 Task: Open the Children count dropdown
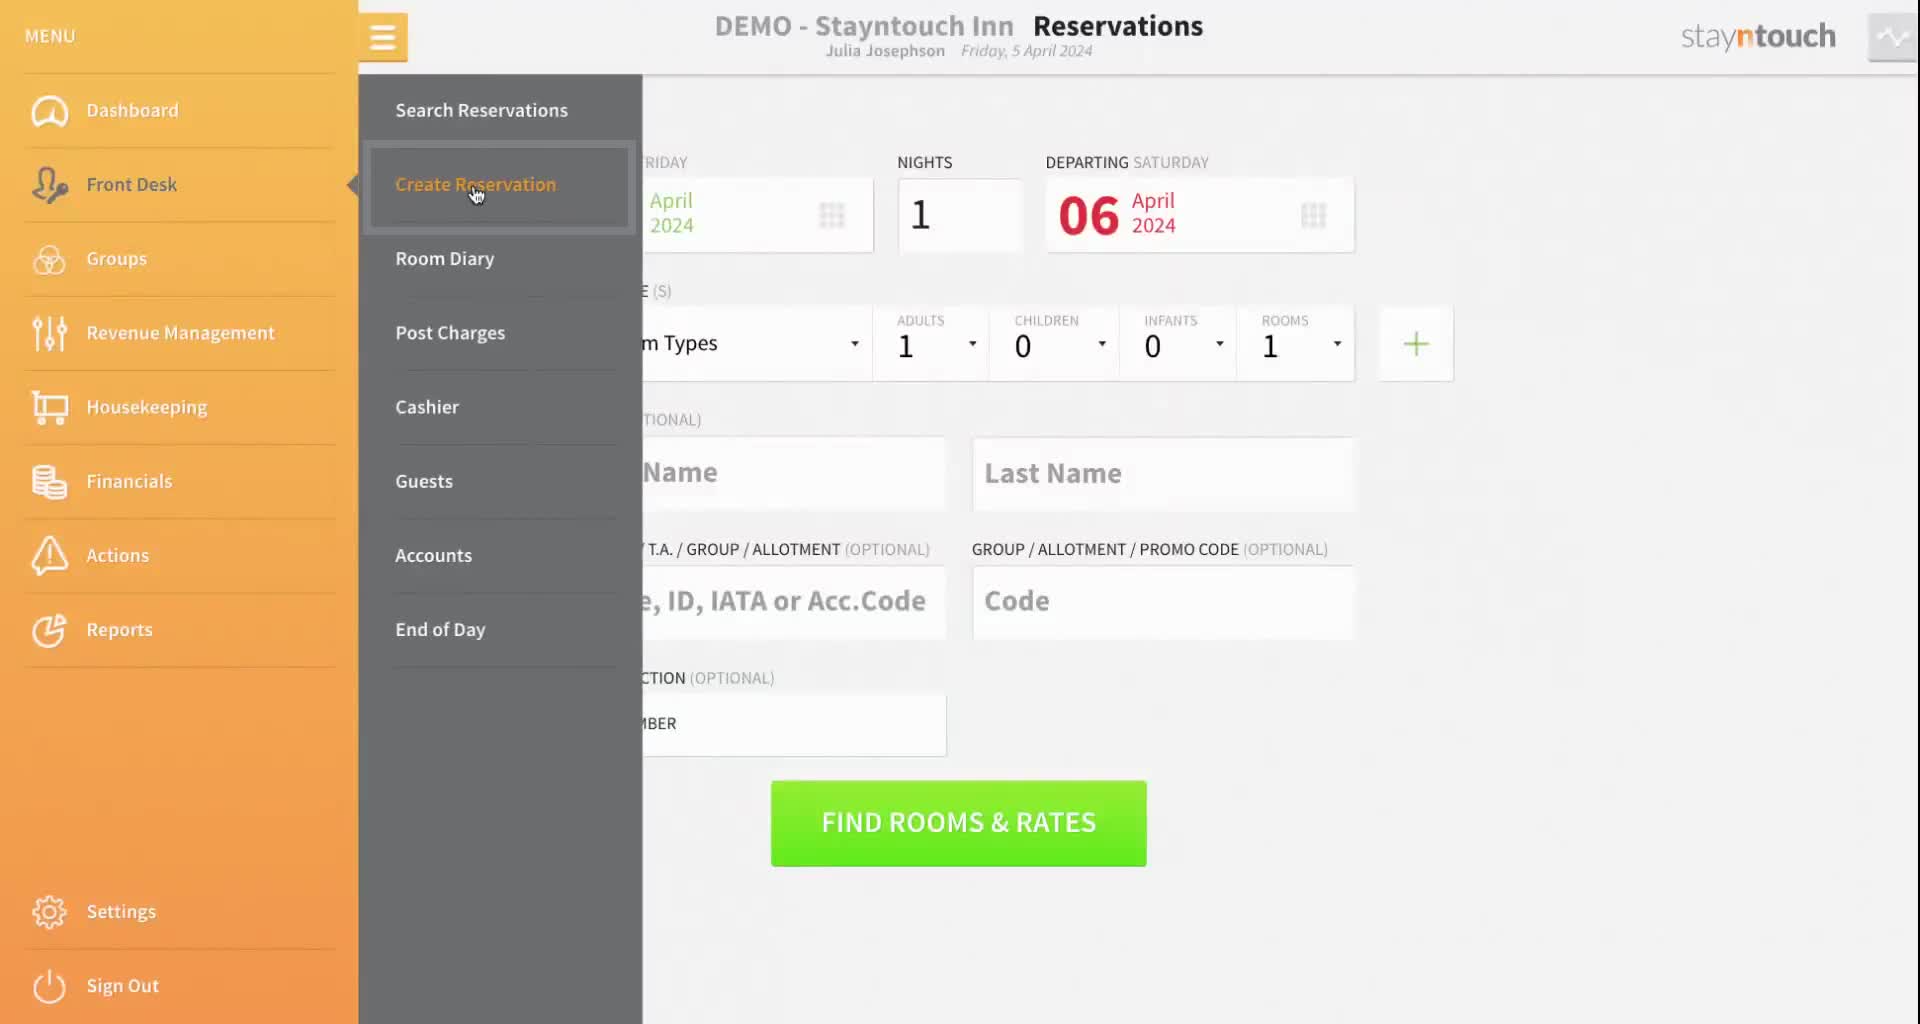click(1054, 344)
